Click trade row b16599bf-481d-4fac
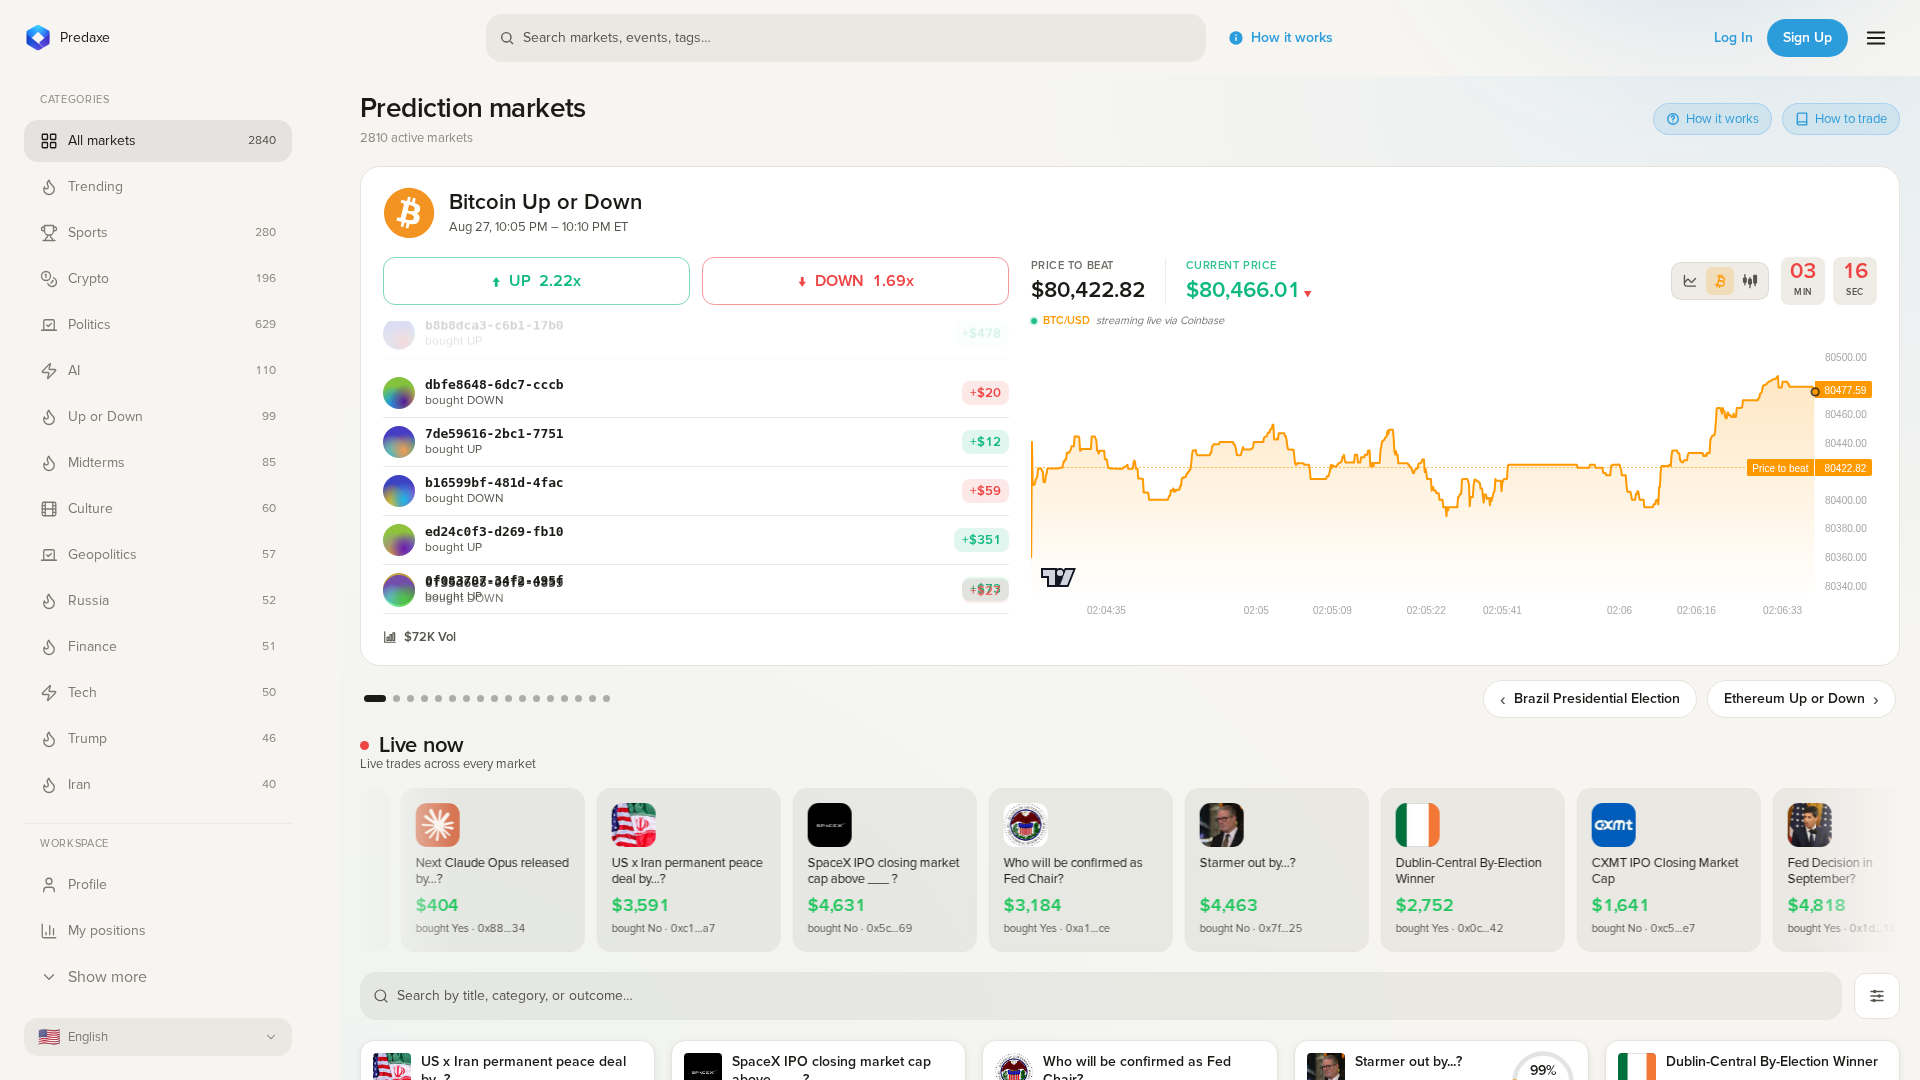This screenshot has width=1920, height=1080. coord(696,491)
